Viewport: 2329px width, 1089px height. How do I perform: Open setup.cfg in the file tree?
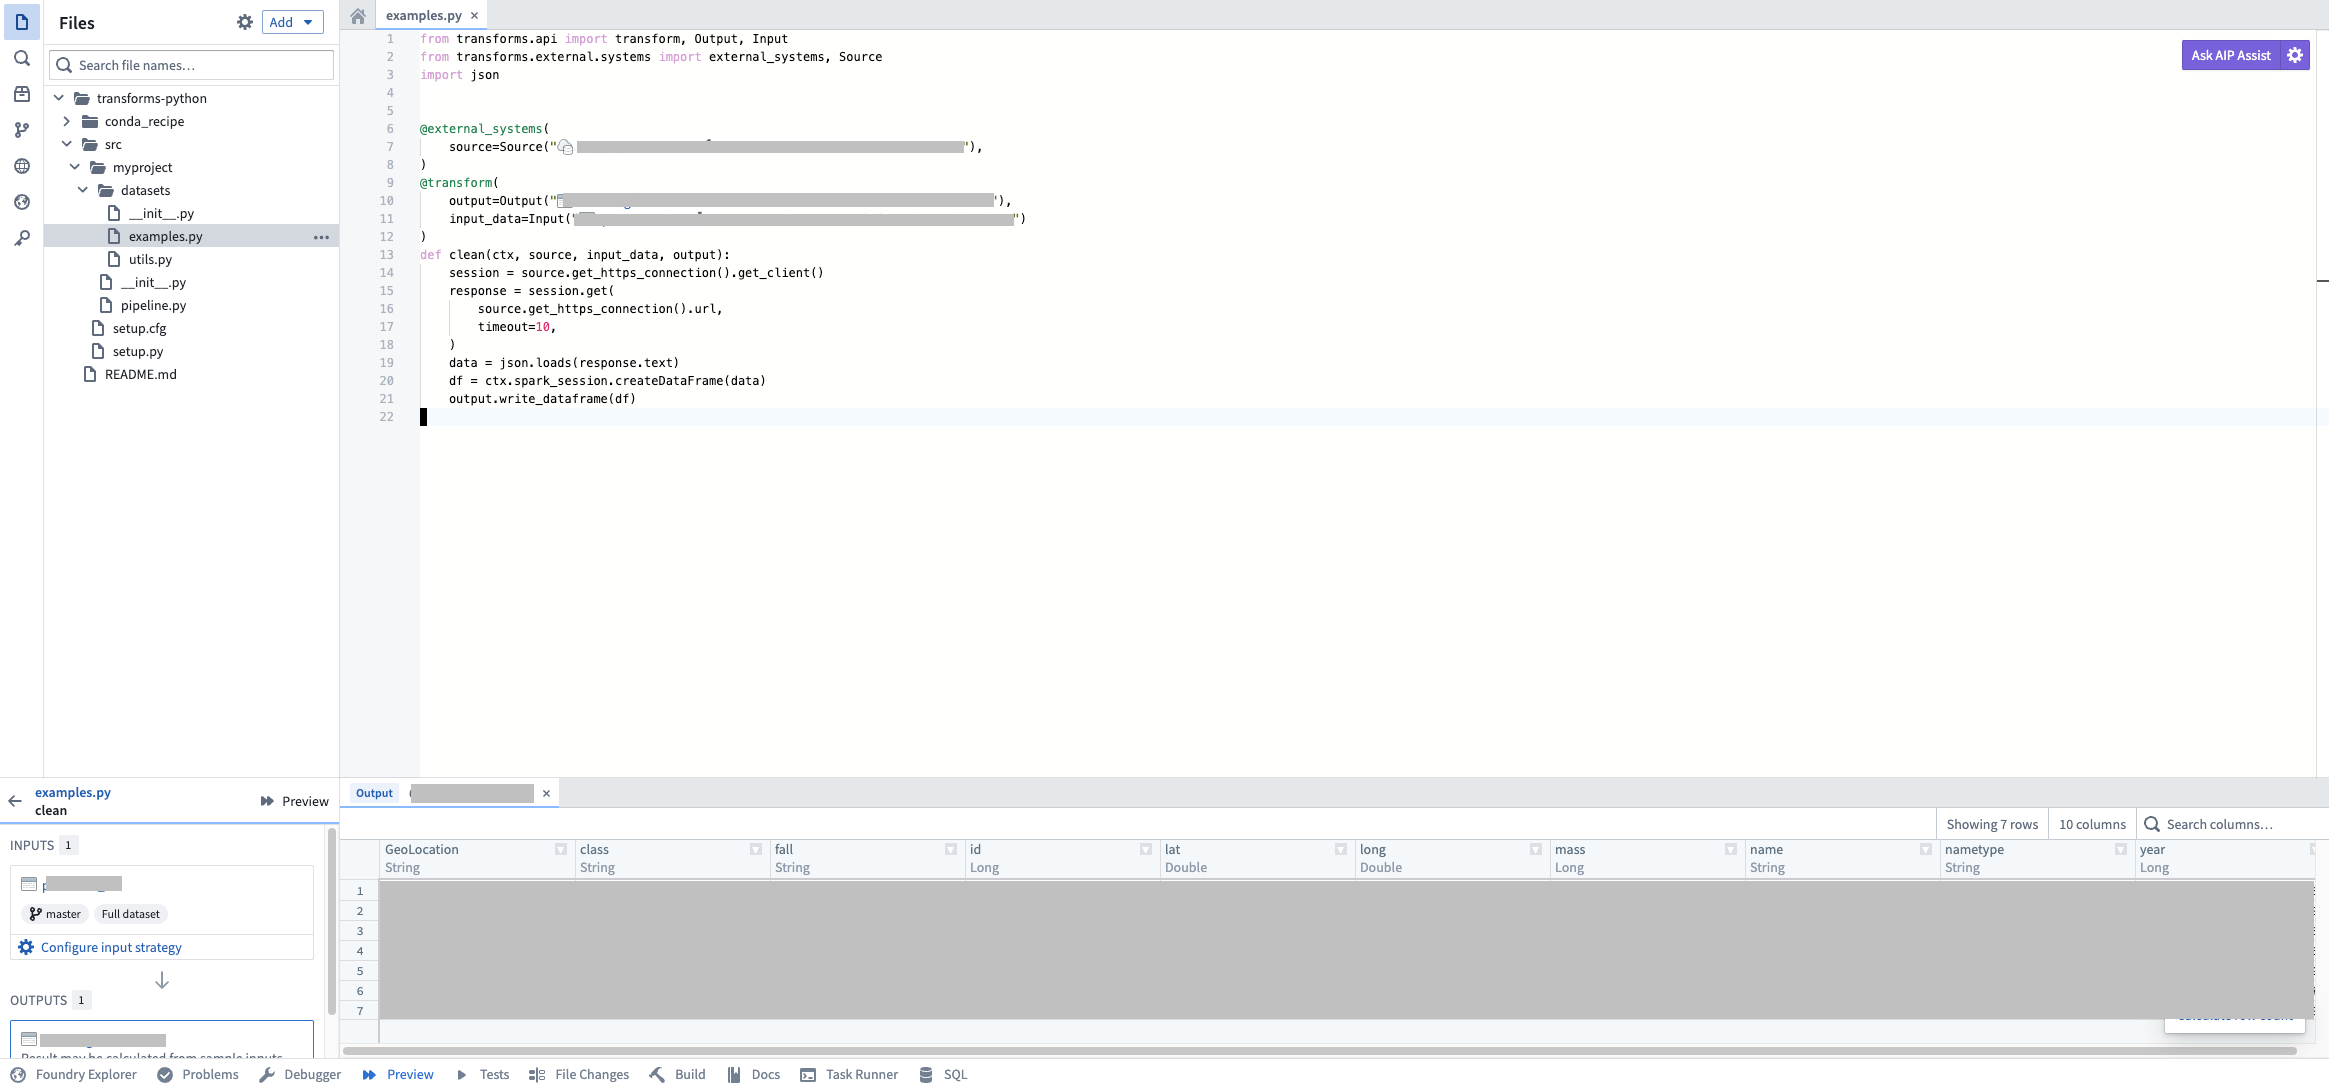[139, 328]
